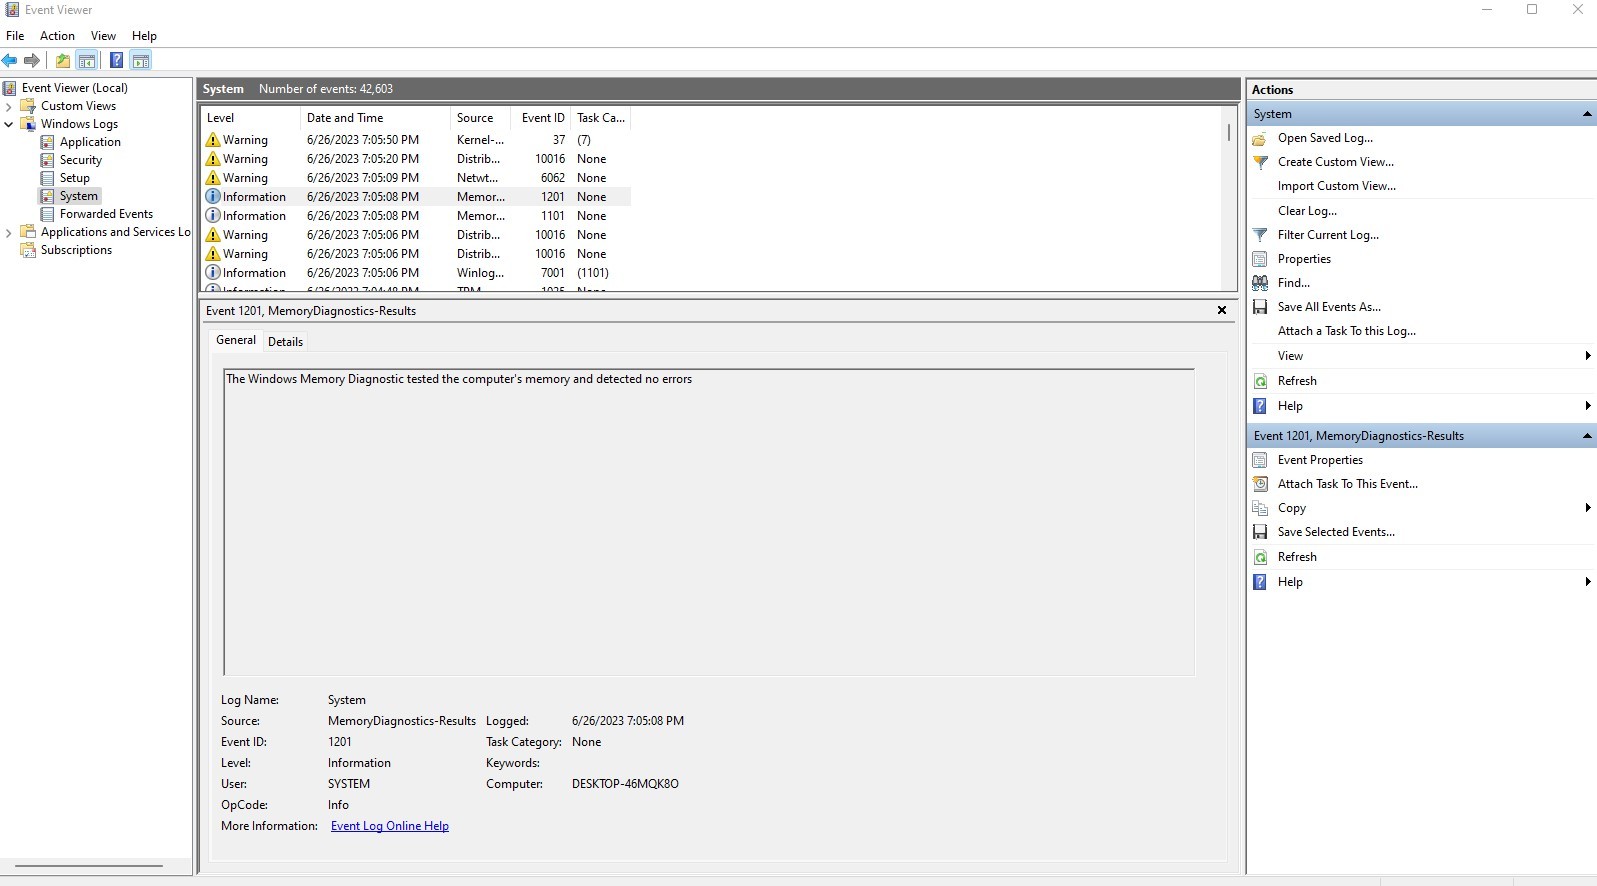Viewport: 1597px width, 886px height.
Task: Click the console tree horizontal scrollbar
Action: tap(89, 866)
